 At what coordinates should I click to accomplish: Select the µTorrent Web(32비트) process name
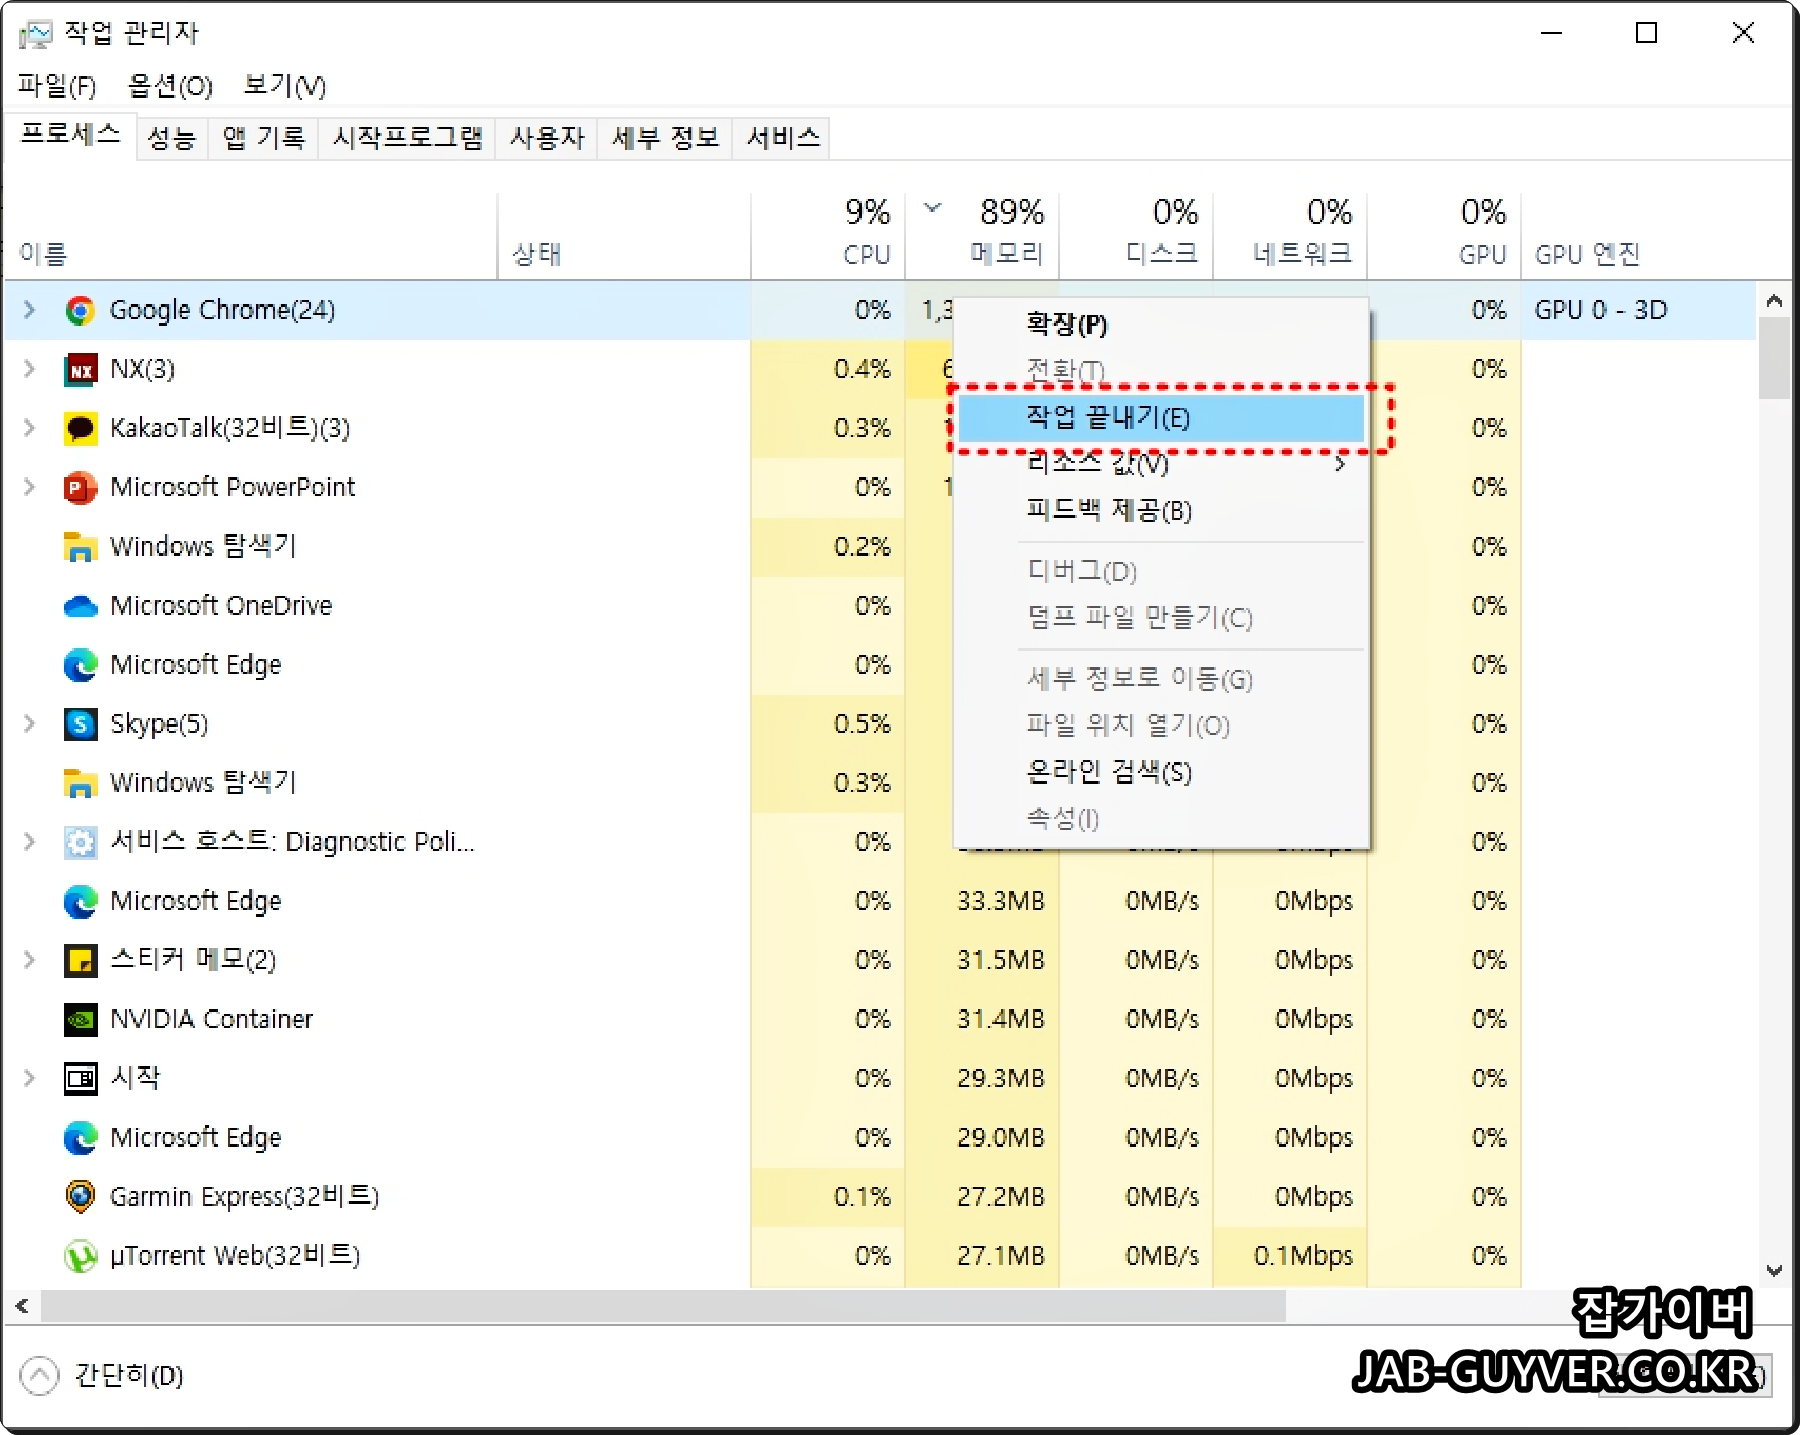coord(235,1256)
